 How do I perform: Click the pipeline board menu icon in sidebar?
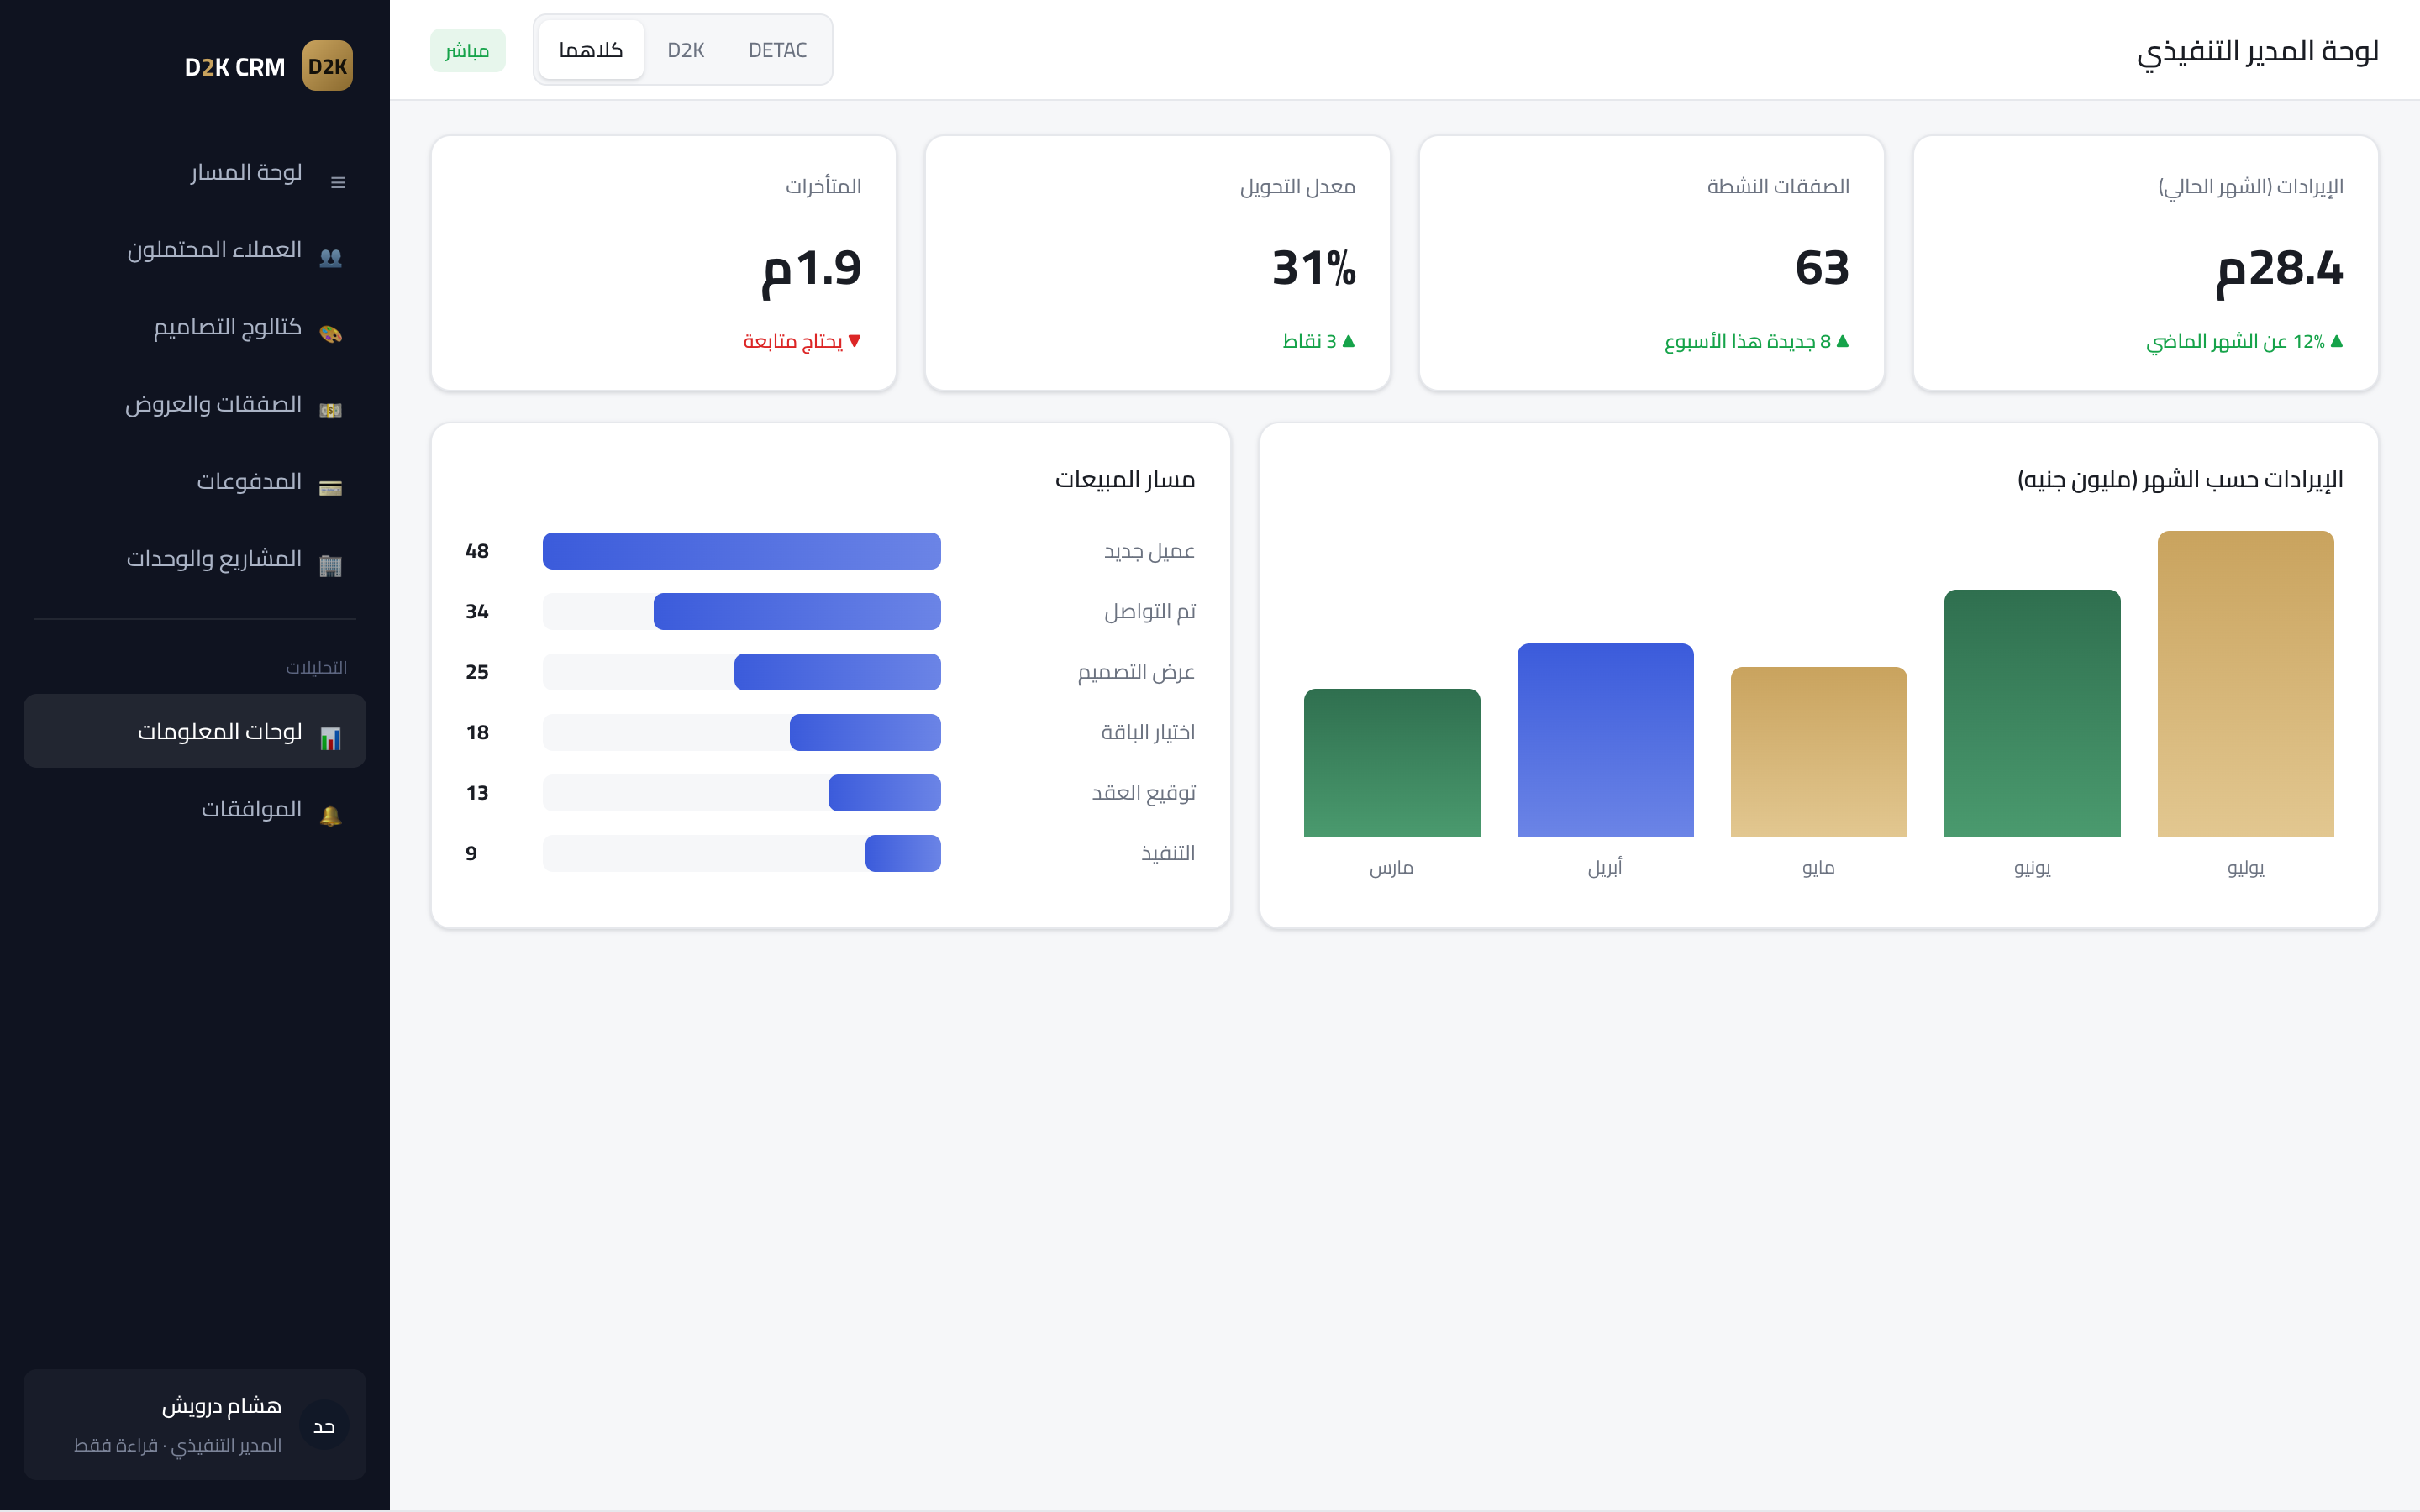(337, 182)
